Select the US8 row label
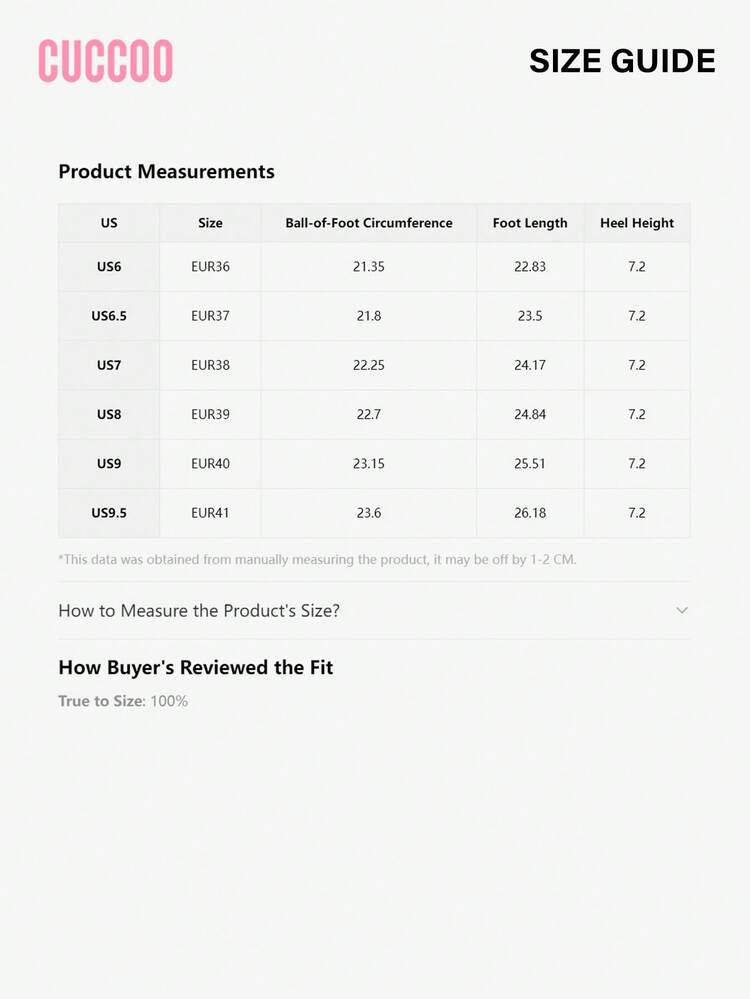750x999 pixels. (x=109, y=414)
